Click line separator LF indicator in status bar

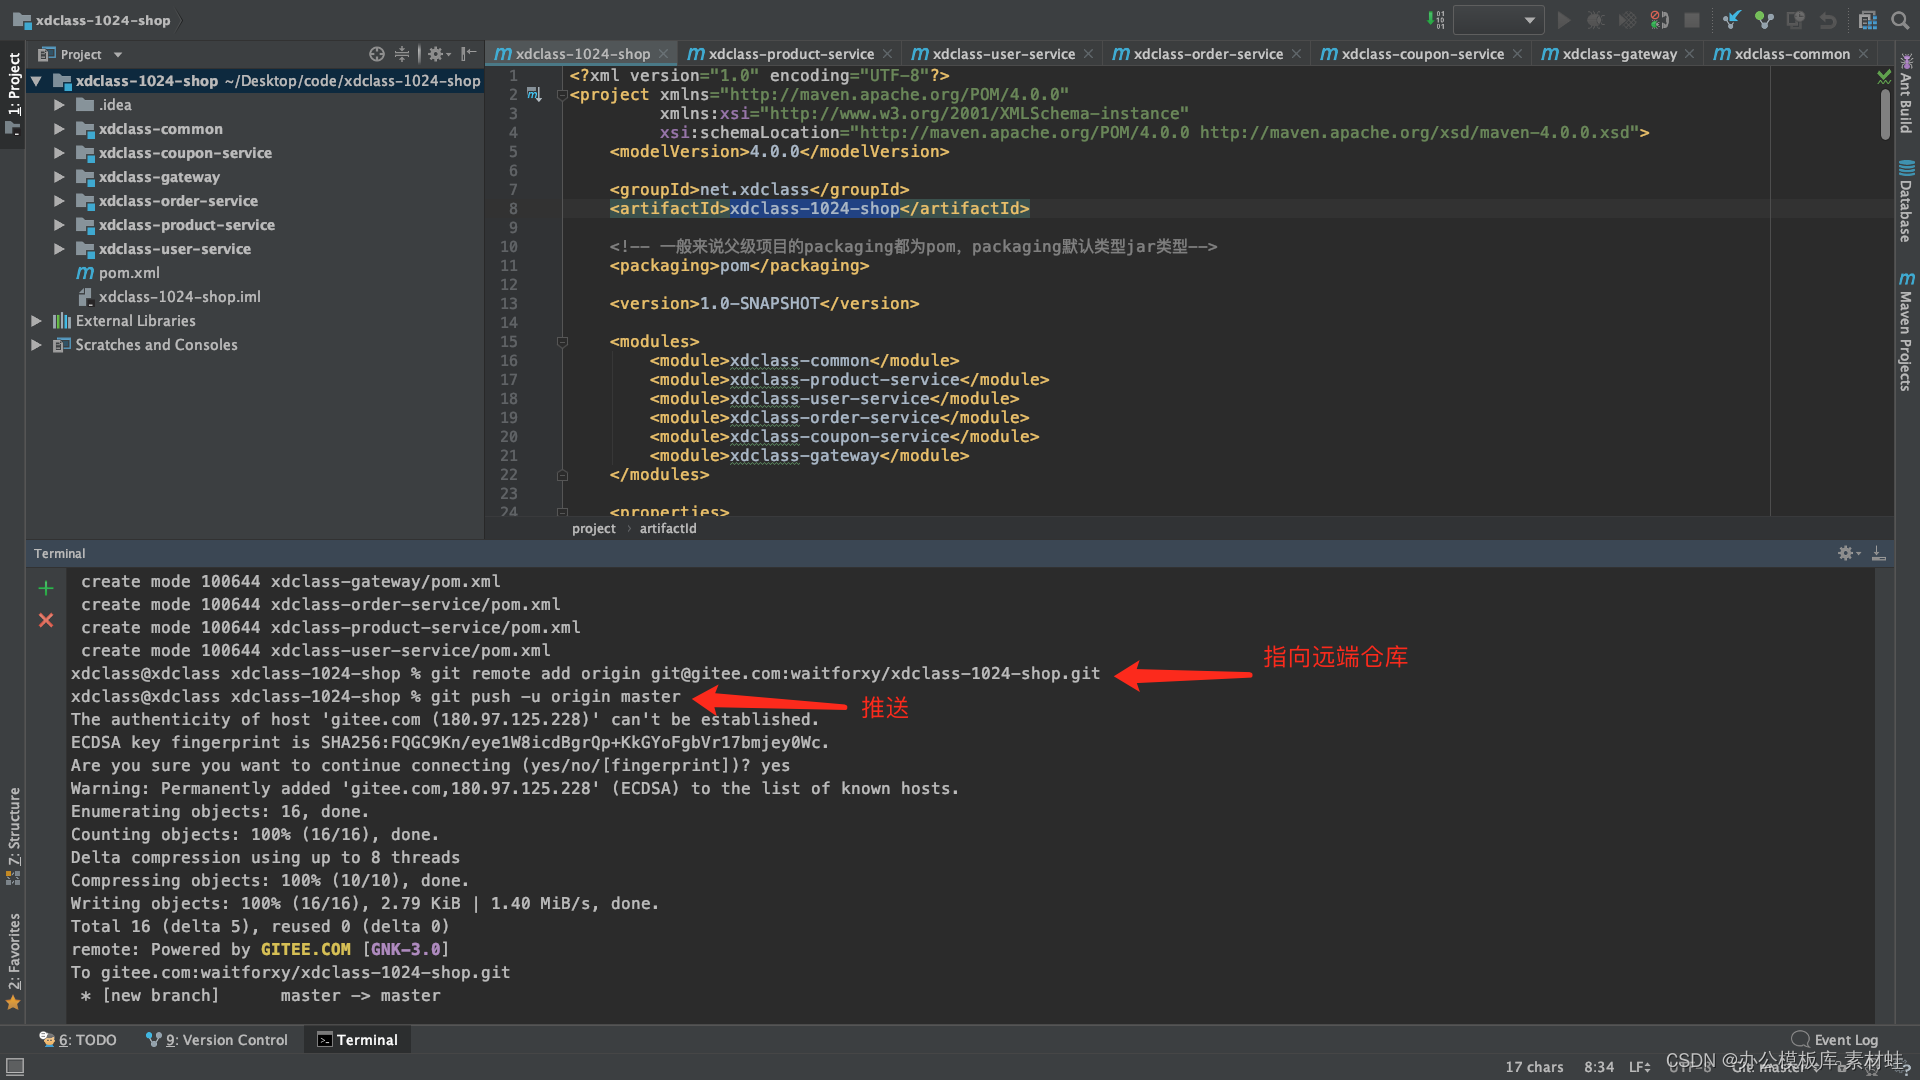tap(1640, 1067)
